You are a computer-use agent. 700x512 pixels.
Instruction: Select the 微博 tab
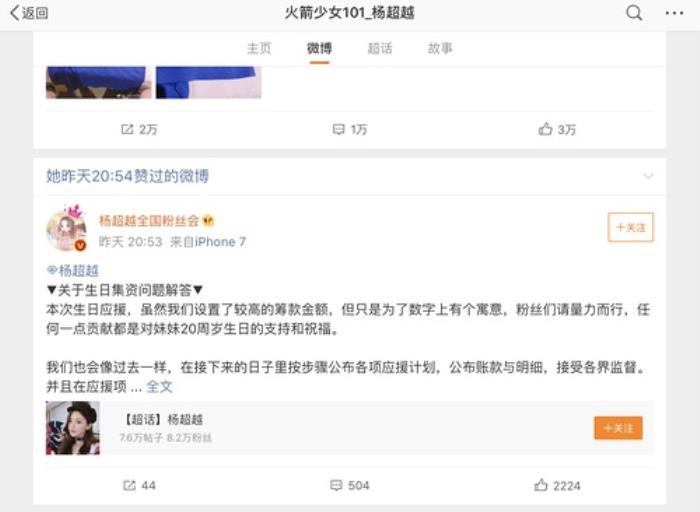click(x=319, y=48)
